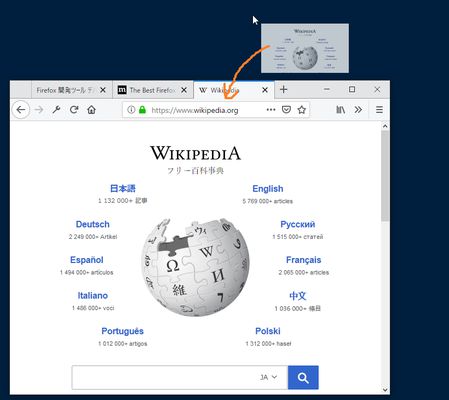Reload the page with refresh icon

[x=74, y=110]
